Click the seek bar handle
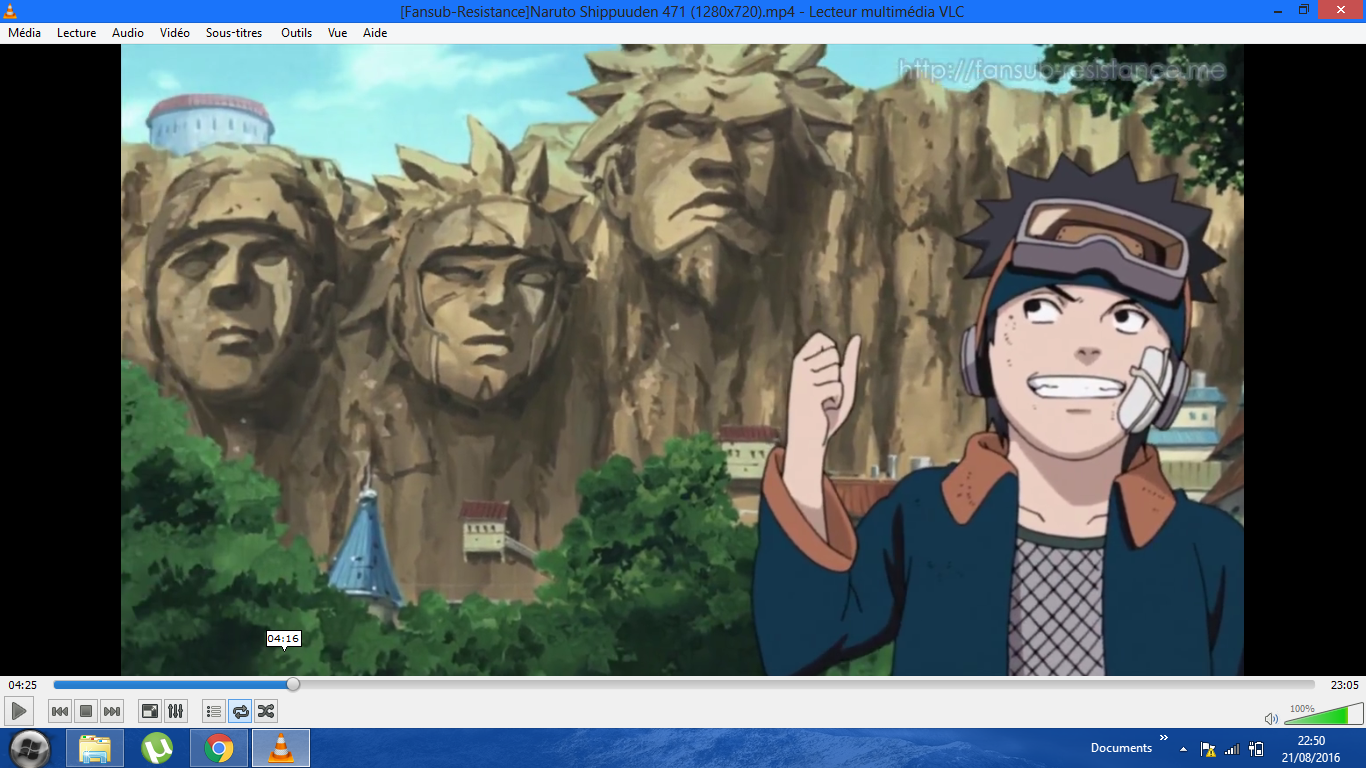The width and height of the screenshot is (1366, 768). [293, 684]
